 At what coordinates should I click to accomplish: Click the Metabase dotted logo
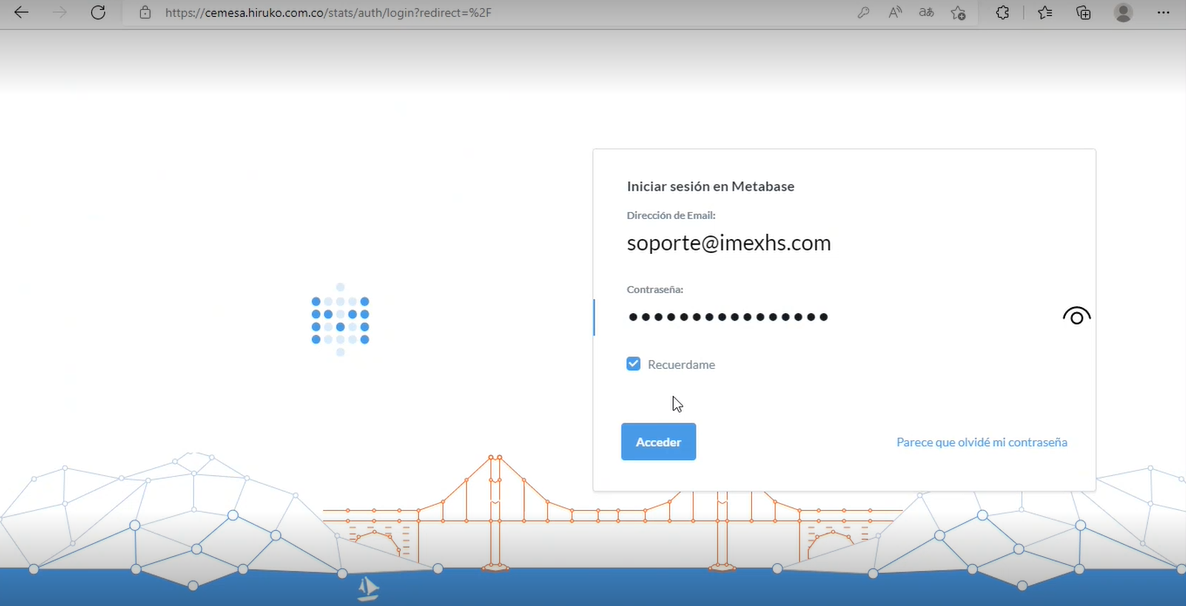pyautogui.click(x=340, y=320)
